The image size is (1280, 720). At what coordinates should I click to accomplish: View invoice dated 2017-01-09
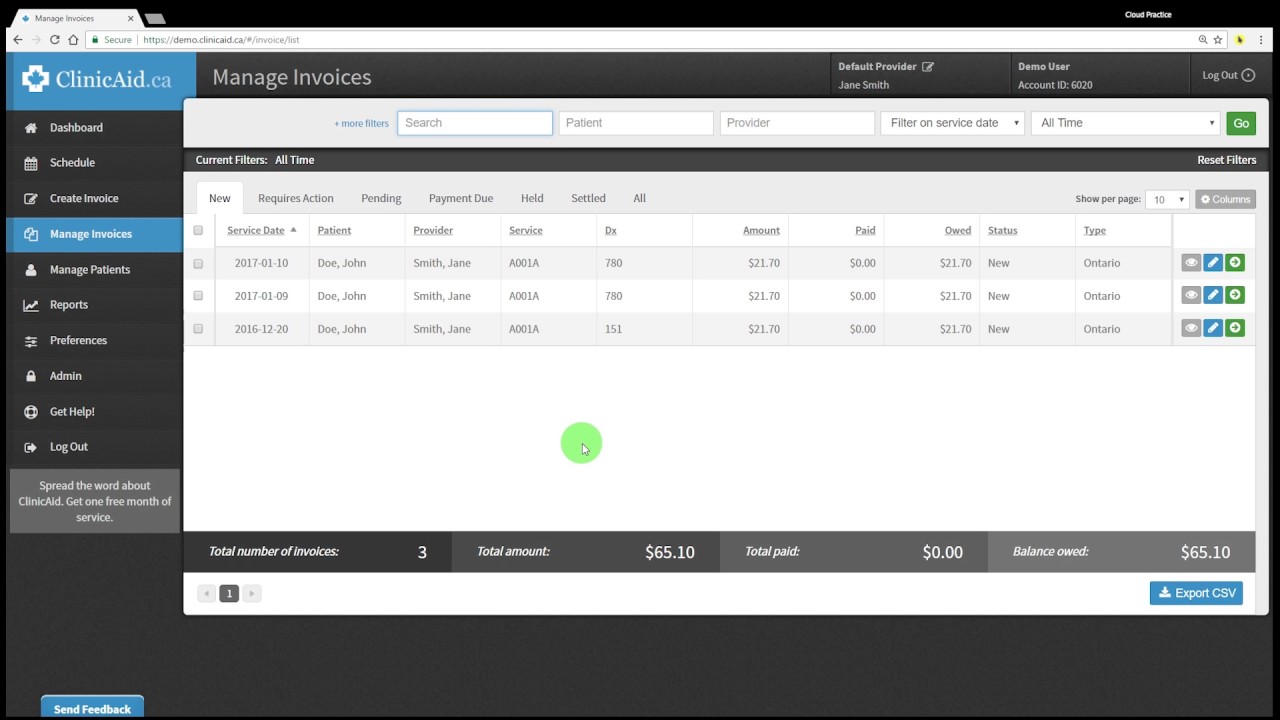click(x=1191, y=295)
